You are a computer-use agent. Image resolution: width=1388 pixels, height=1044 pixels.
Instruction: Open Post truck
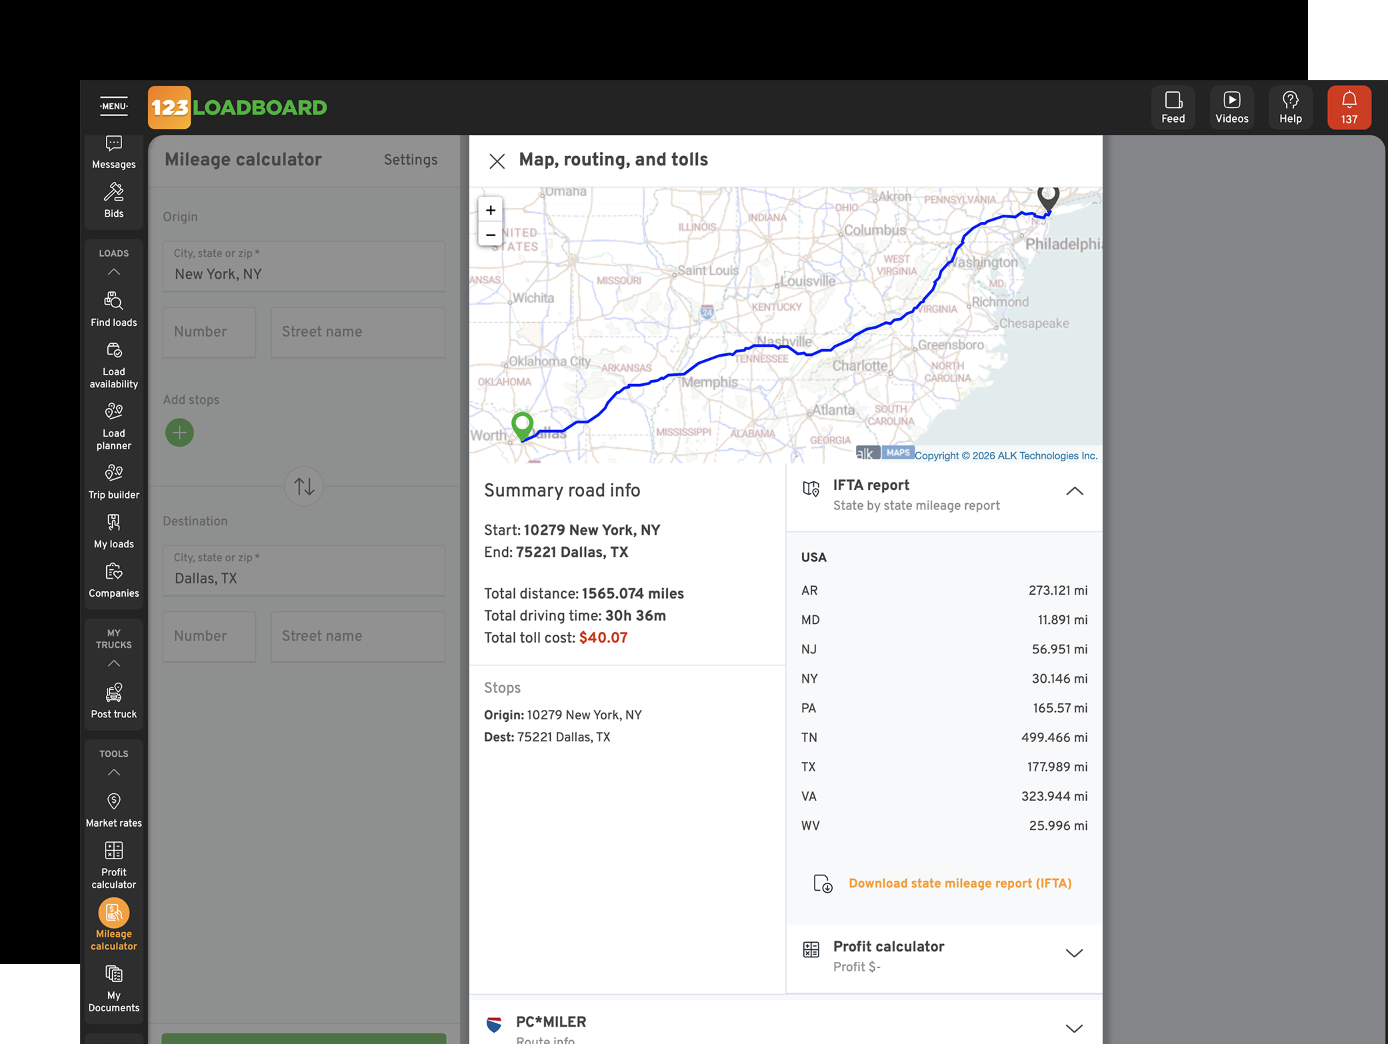pos(114,701)
